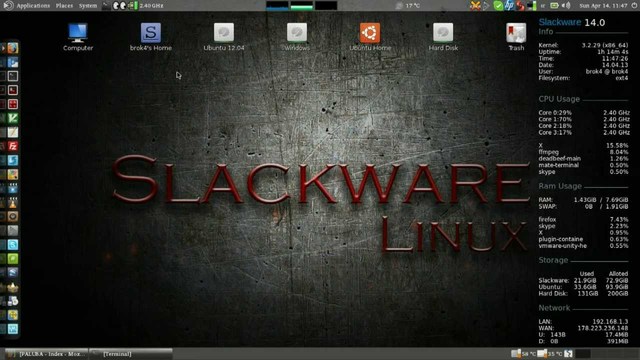Open the Places menu
This screenshot has width=640, height=360.
(64, 6)
